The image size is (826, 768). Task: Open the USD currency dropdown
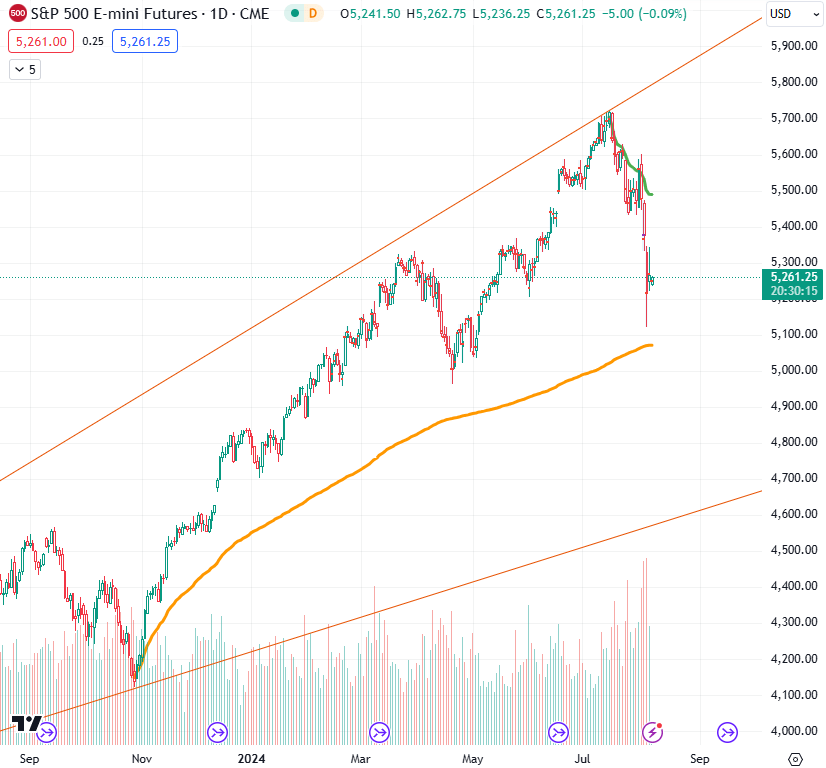pos(793,14)
